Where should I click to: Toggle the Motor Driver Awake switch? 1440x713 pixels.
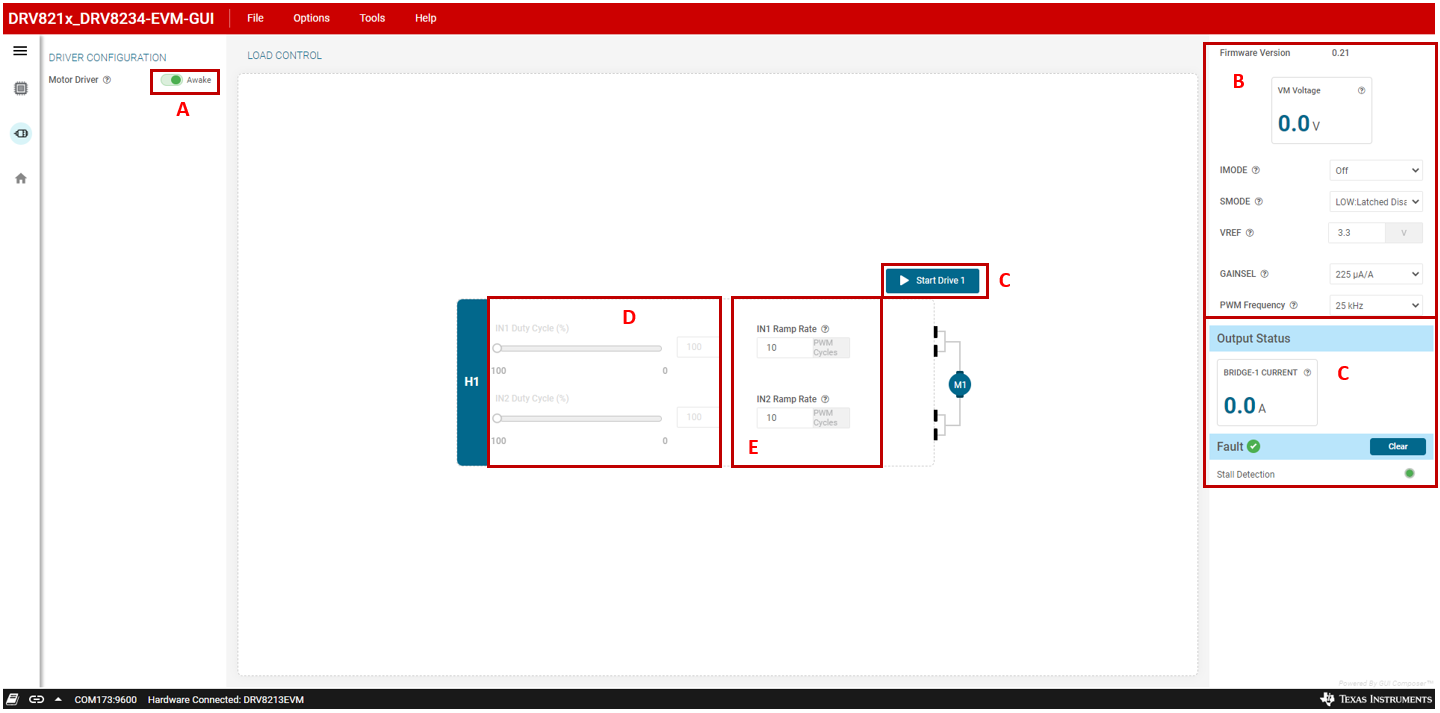(172, 80)
